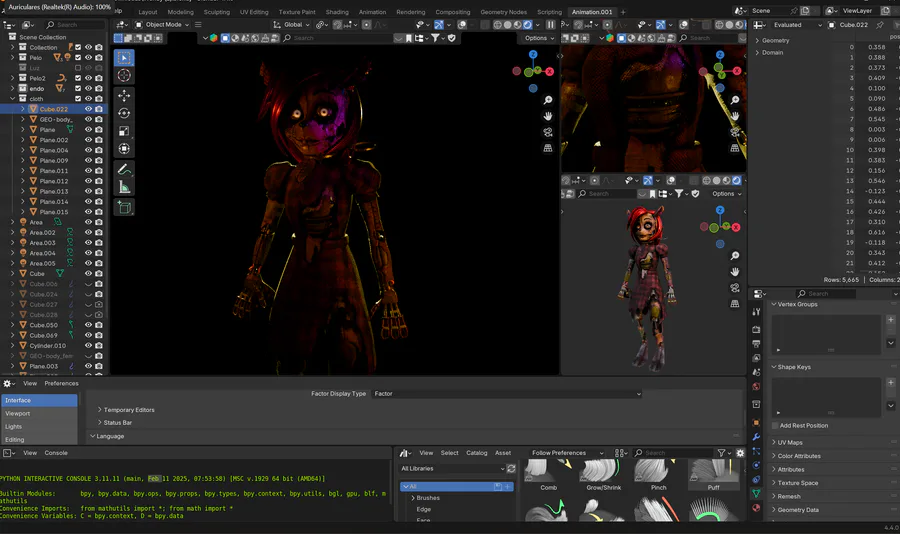Open Brushes catalog in asset browser
The height and width of the screenshot is (534, 900).
point(428,498)
